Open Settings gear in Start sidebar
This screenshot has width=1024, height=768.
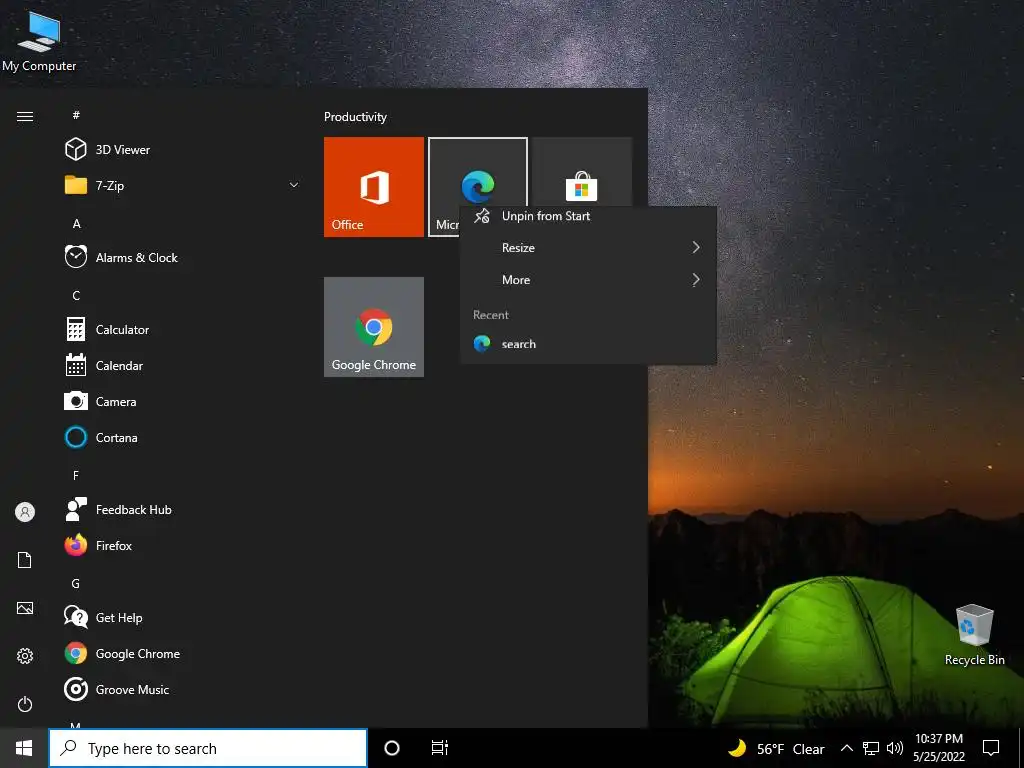pyautogui.click(x=25, y=656)
